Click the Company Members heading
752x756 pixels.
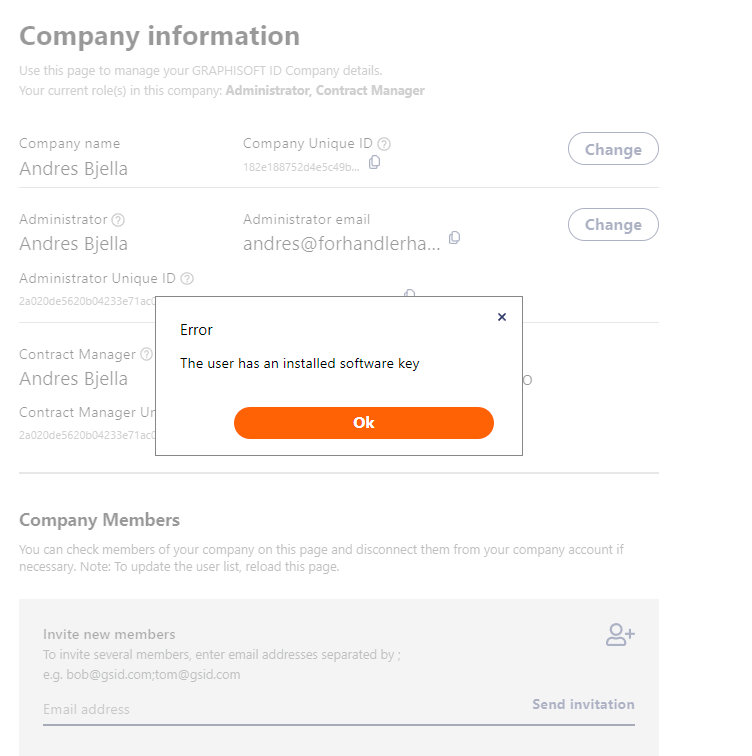tap(99, 520)
